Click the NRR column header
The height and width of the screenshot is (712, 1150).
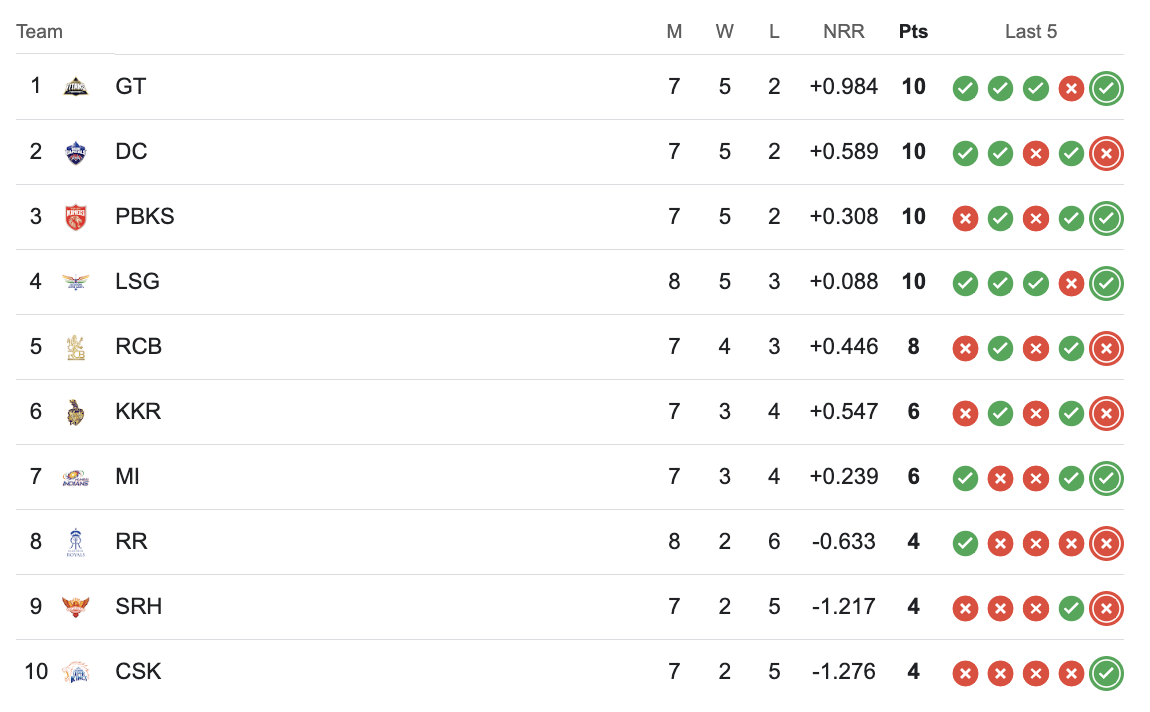[843, 32]
